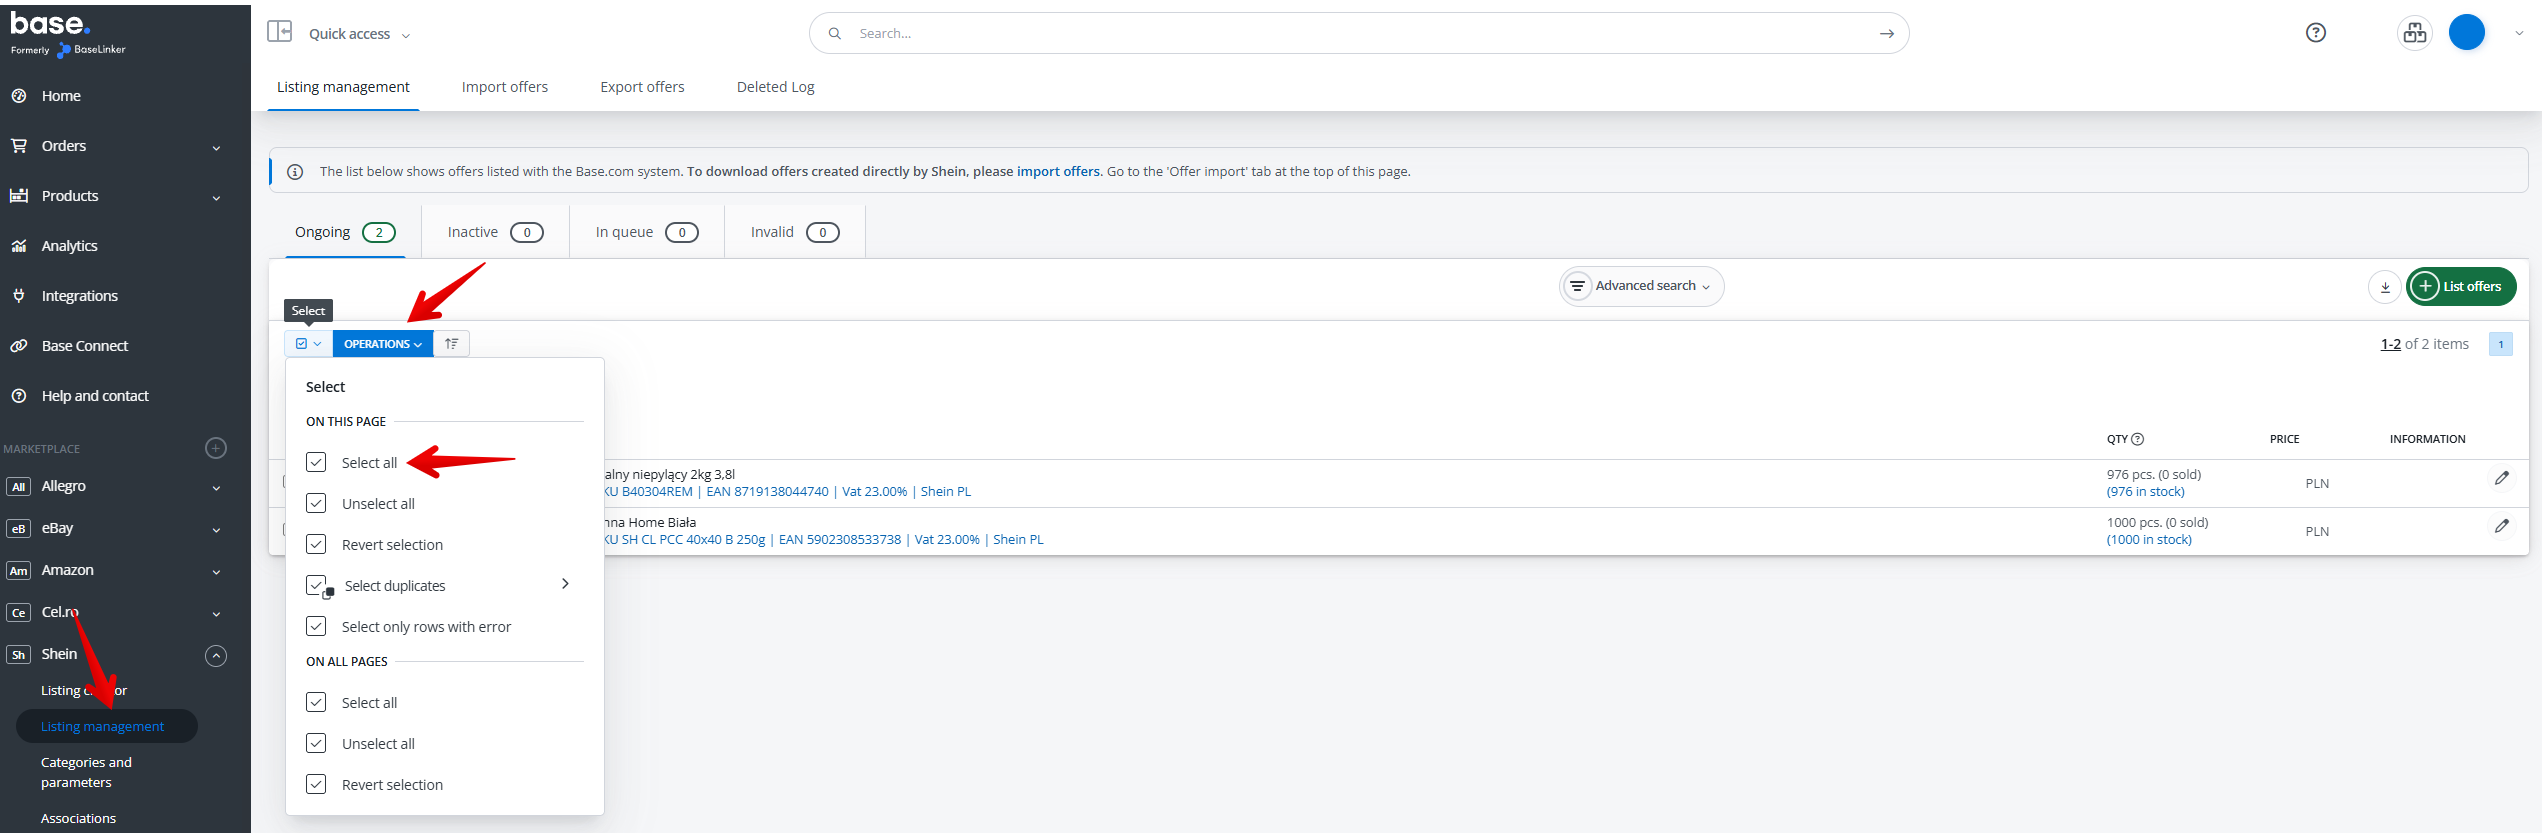Select only rows with error
This screenshot has height=833, width=2542.
(425, 627)
